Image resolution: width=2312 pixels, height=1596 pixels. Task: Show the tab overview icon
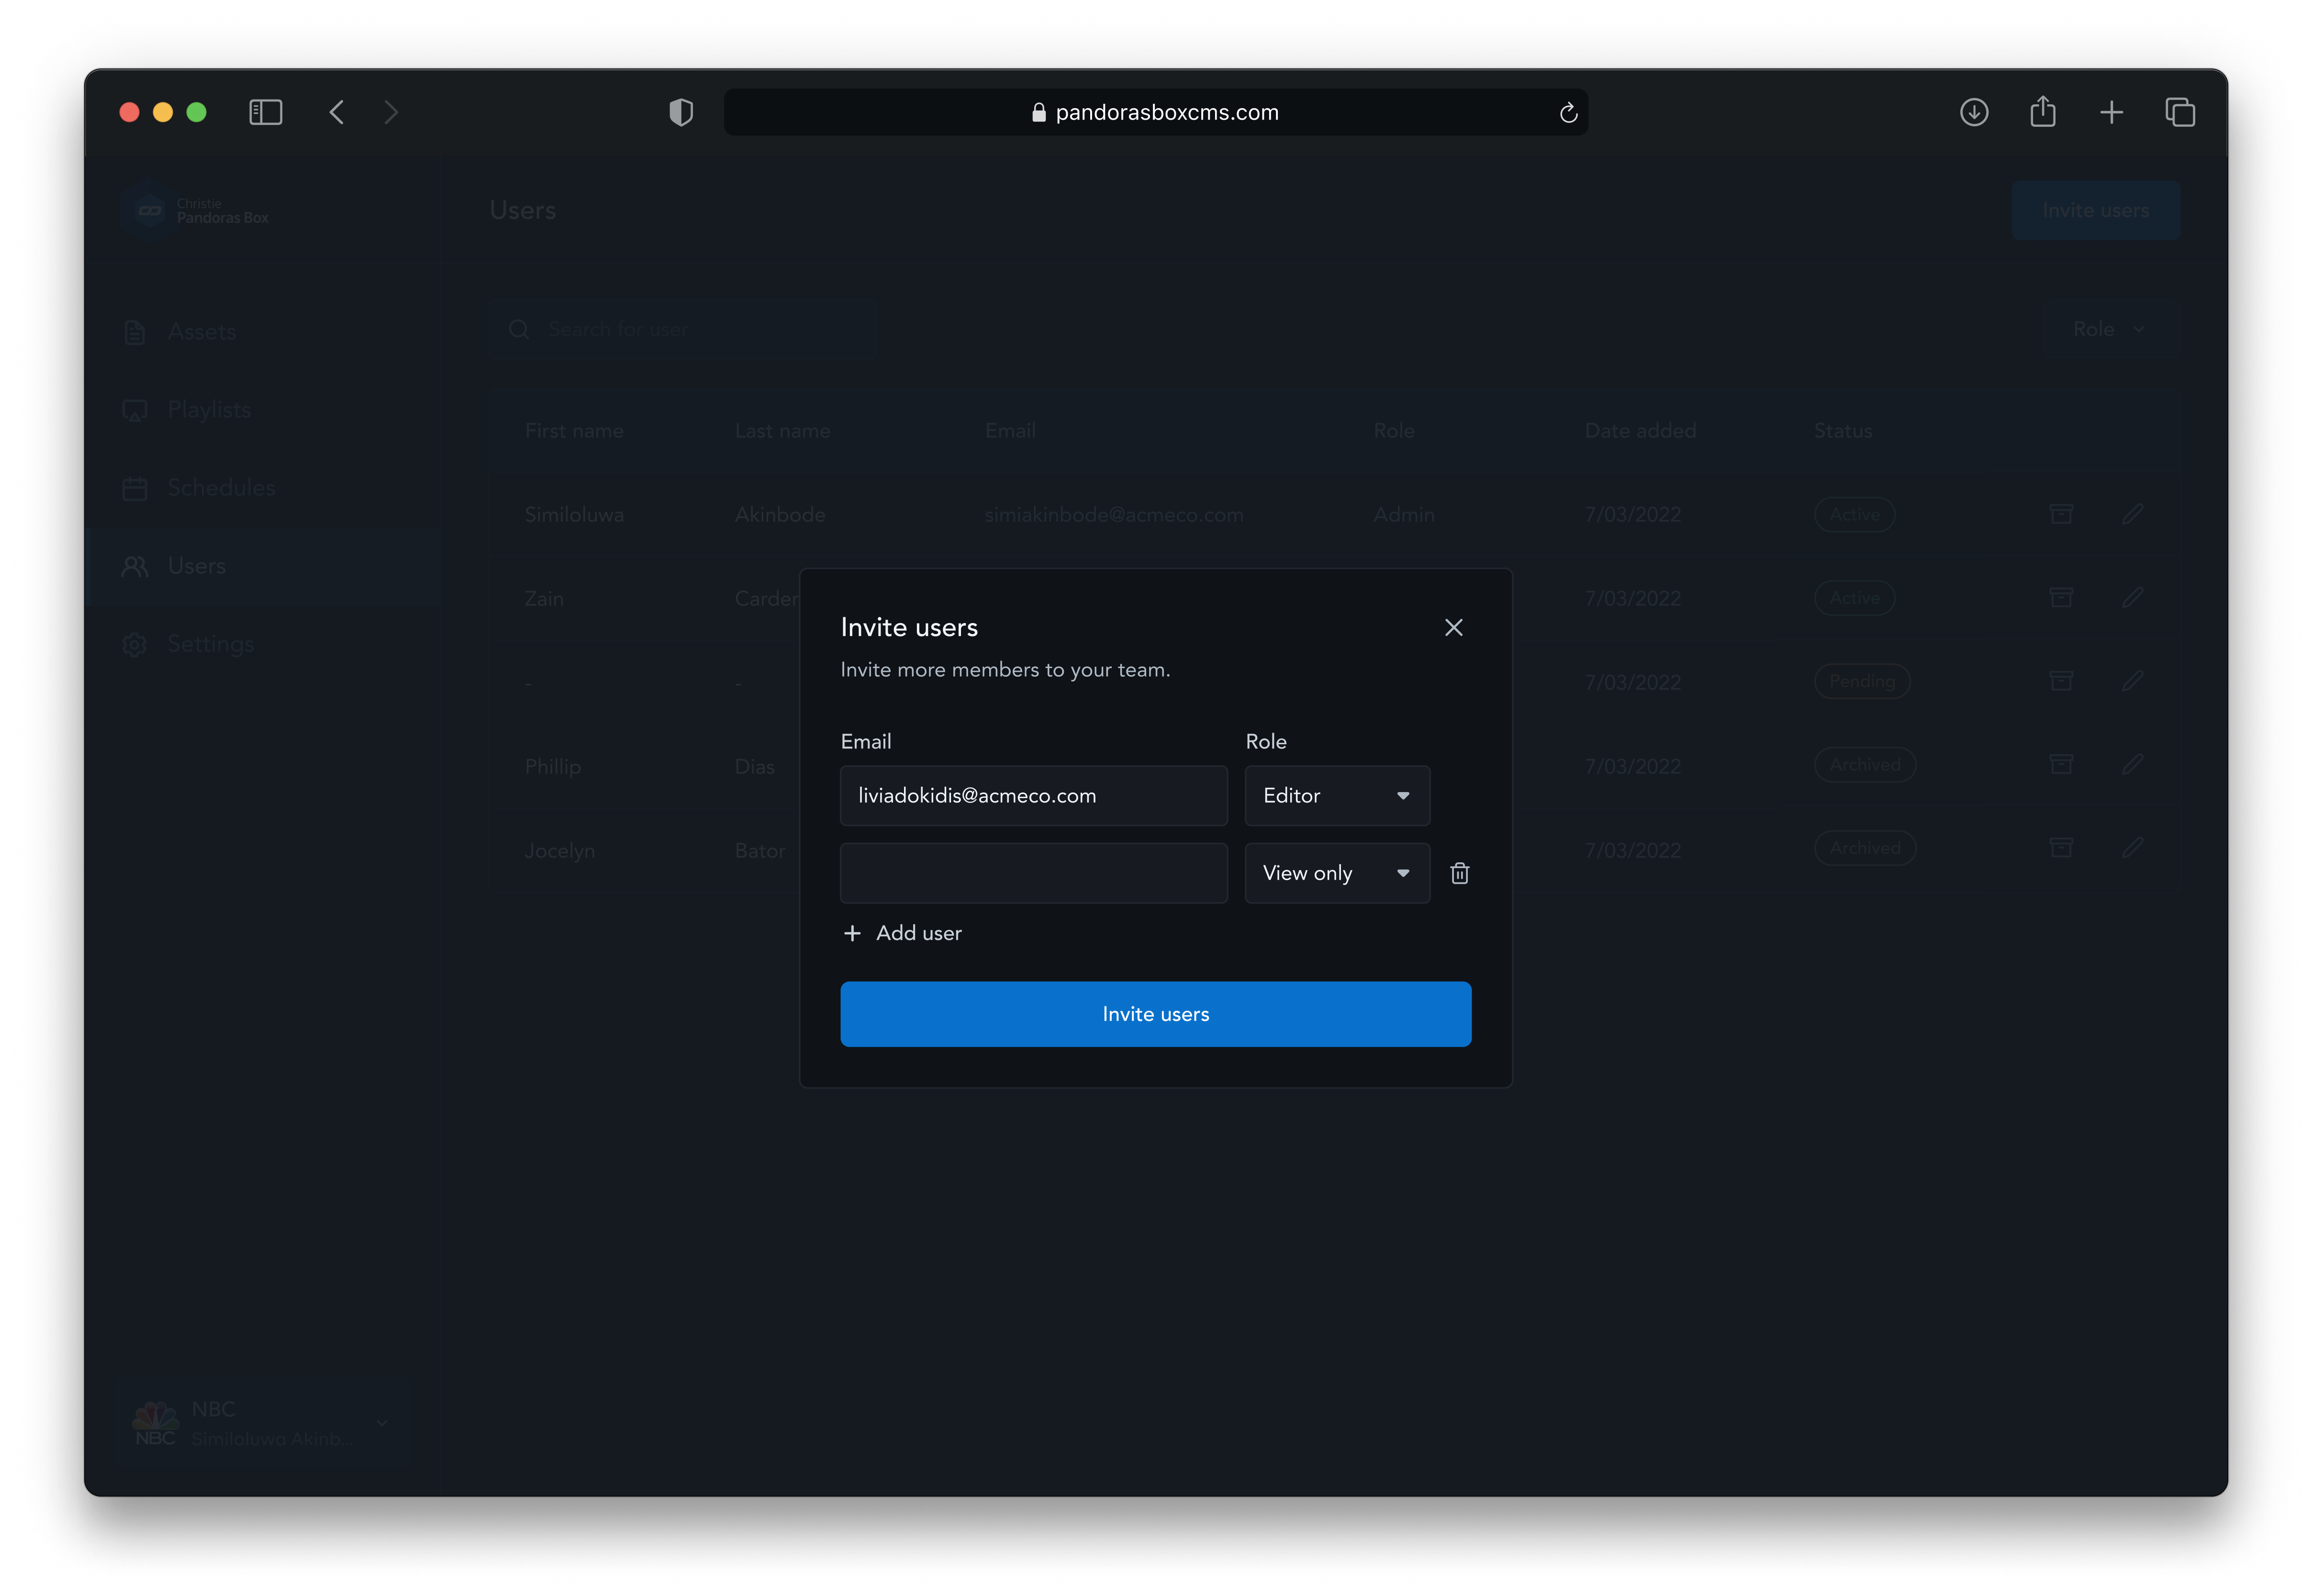[x=2180, y=112]
